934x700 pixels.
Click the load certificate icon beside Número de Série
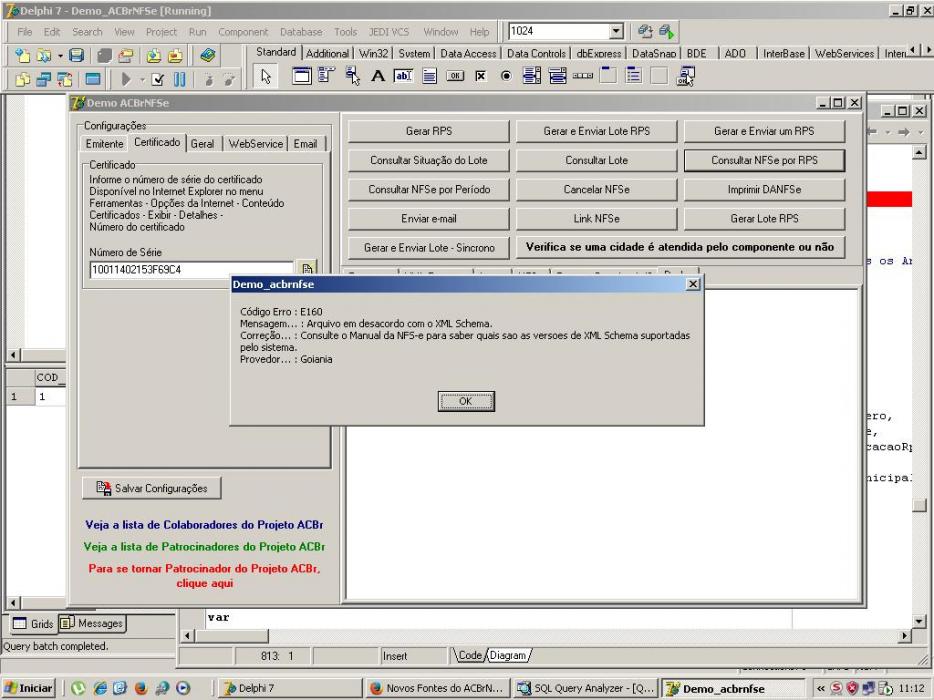click(x=307, y=269)
